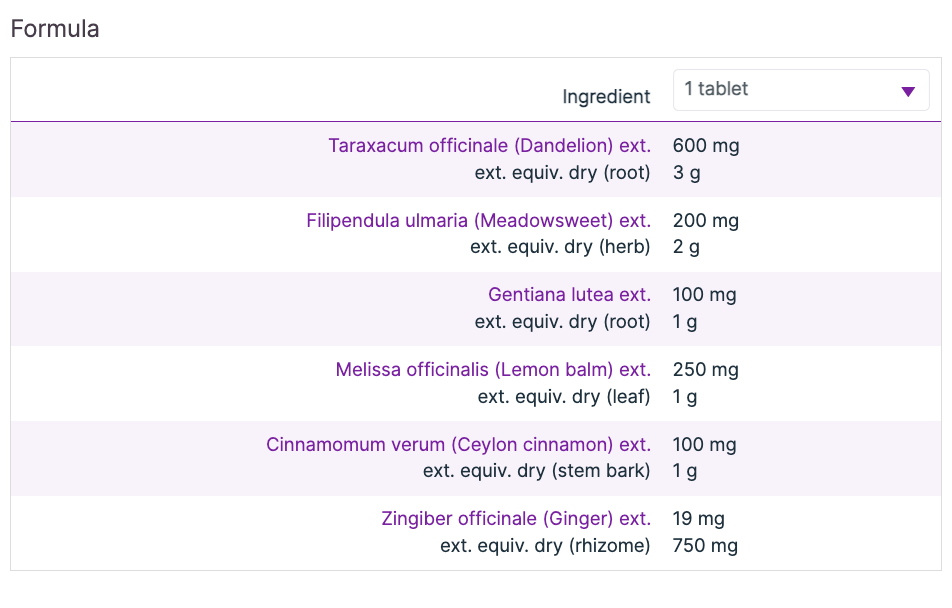Image resolution: width=952 pixels, height=608 pixels.
Task: Click the 750 mg rhizome equivalent value
Action: pos(705,546)
